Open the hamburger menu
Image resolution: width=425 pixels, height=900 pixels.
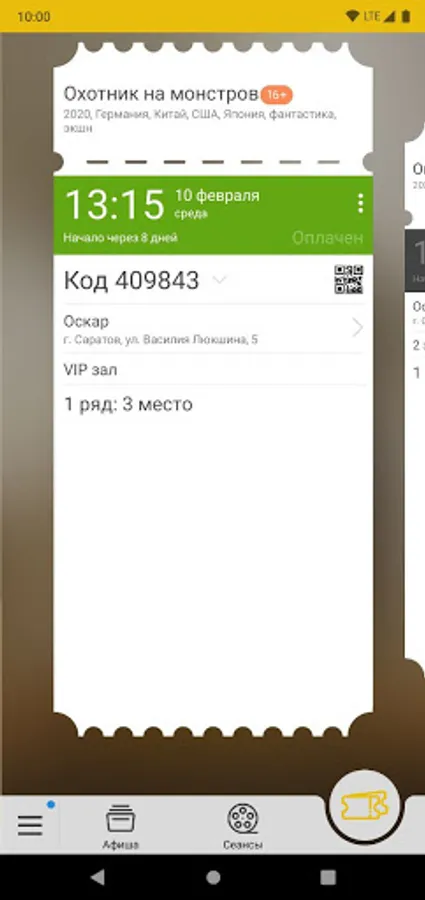click(30, 825)
